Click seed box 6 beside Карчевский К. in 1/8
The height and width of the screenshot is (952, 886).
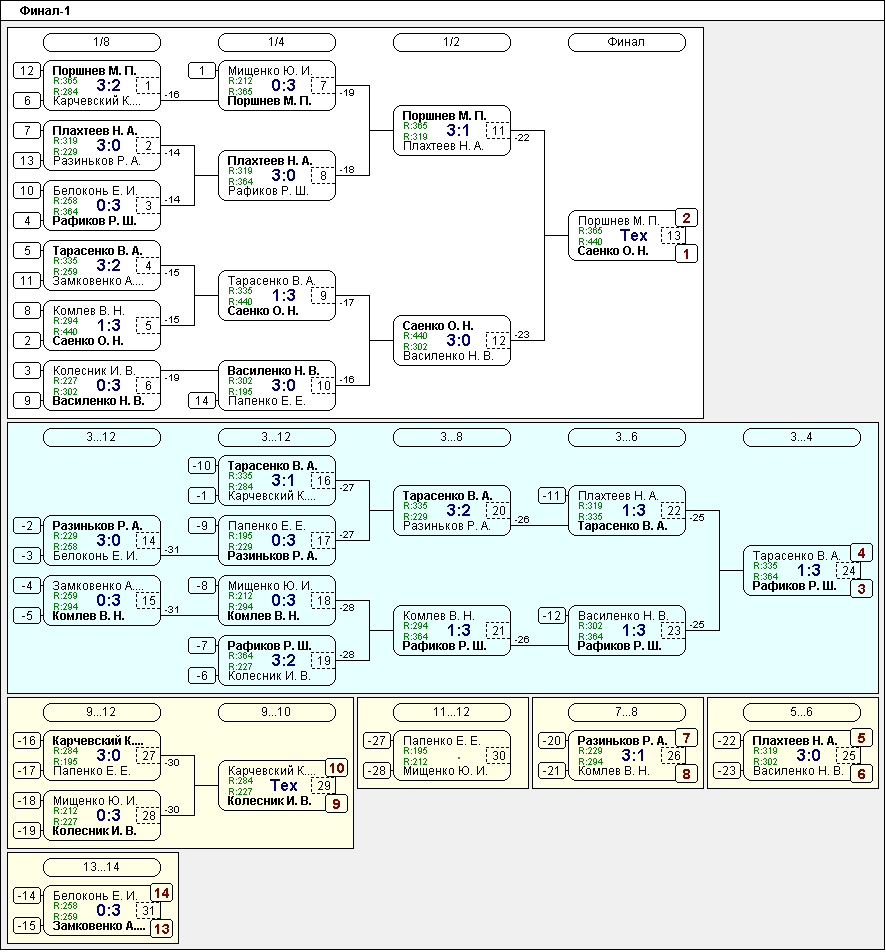[27, 101]
